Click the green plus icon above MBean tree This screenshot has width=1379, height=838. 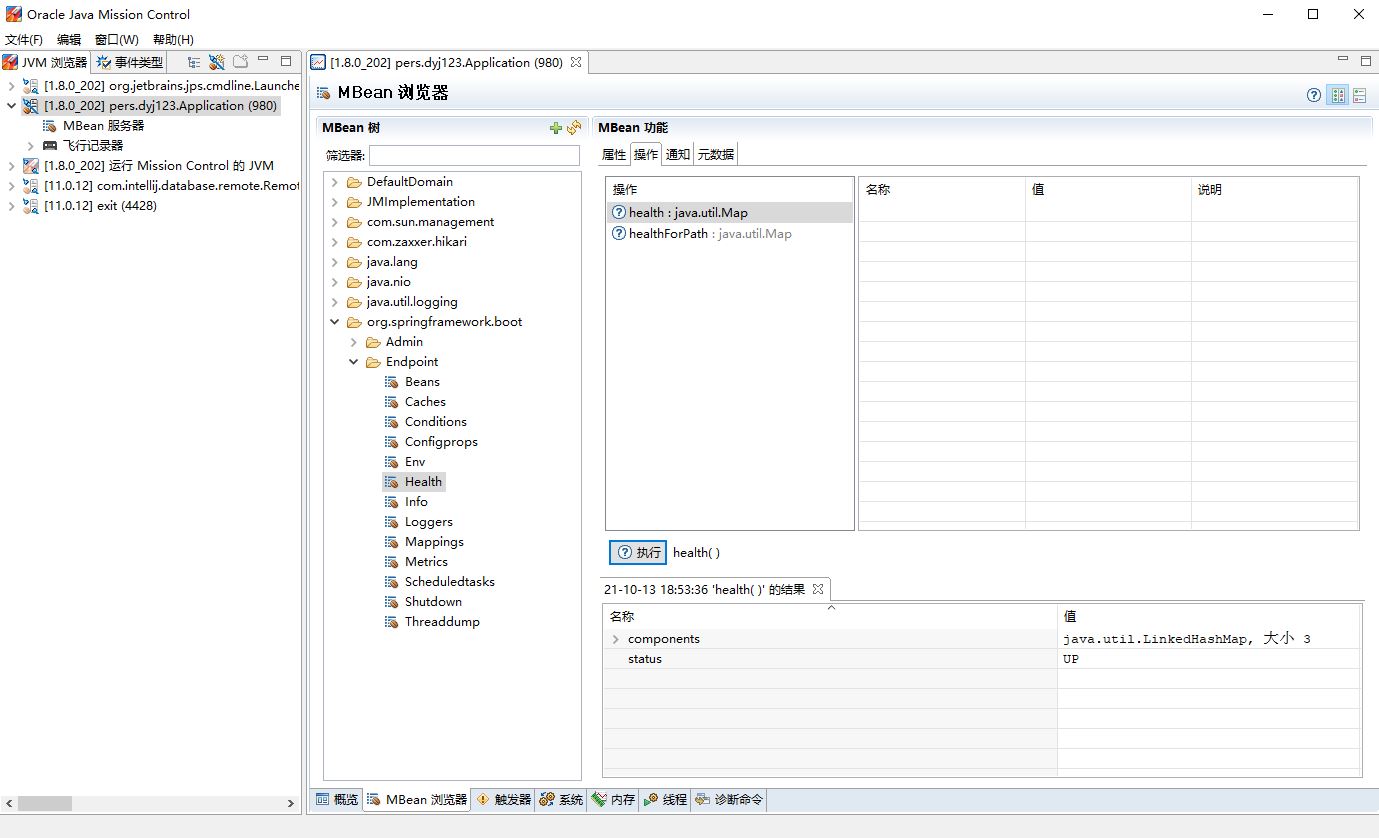click(554, 128)
